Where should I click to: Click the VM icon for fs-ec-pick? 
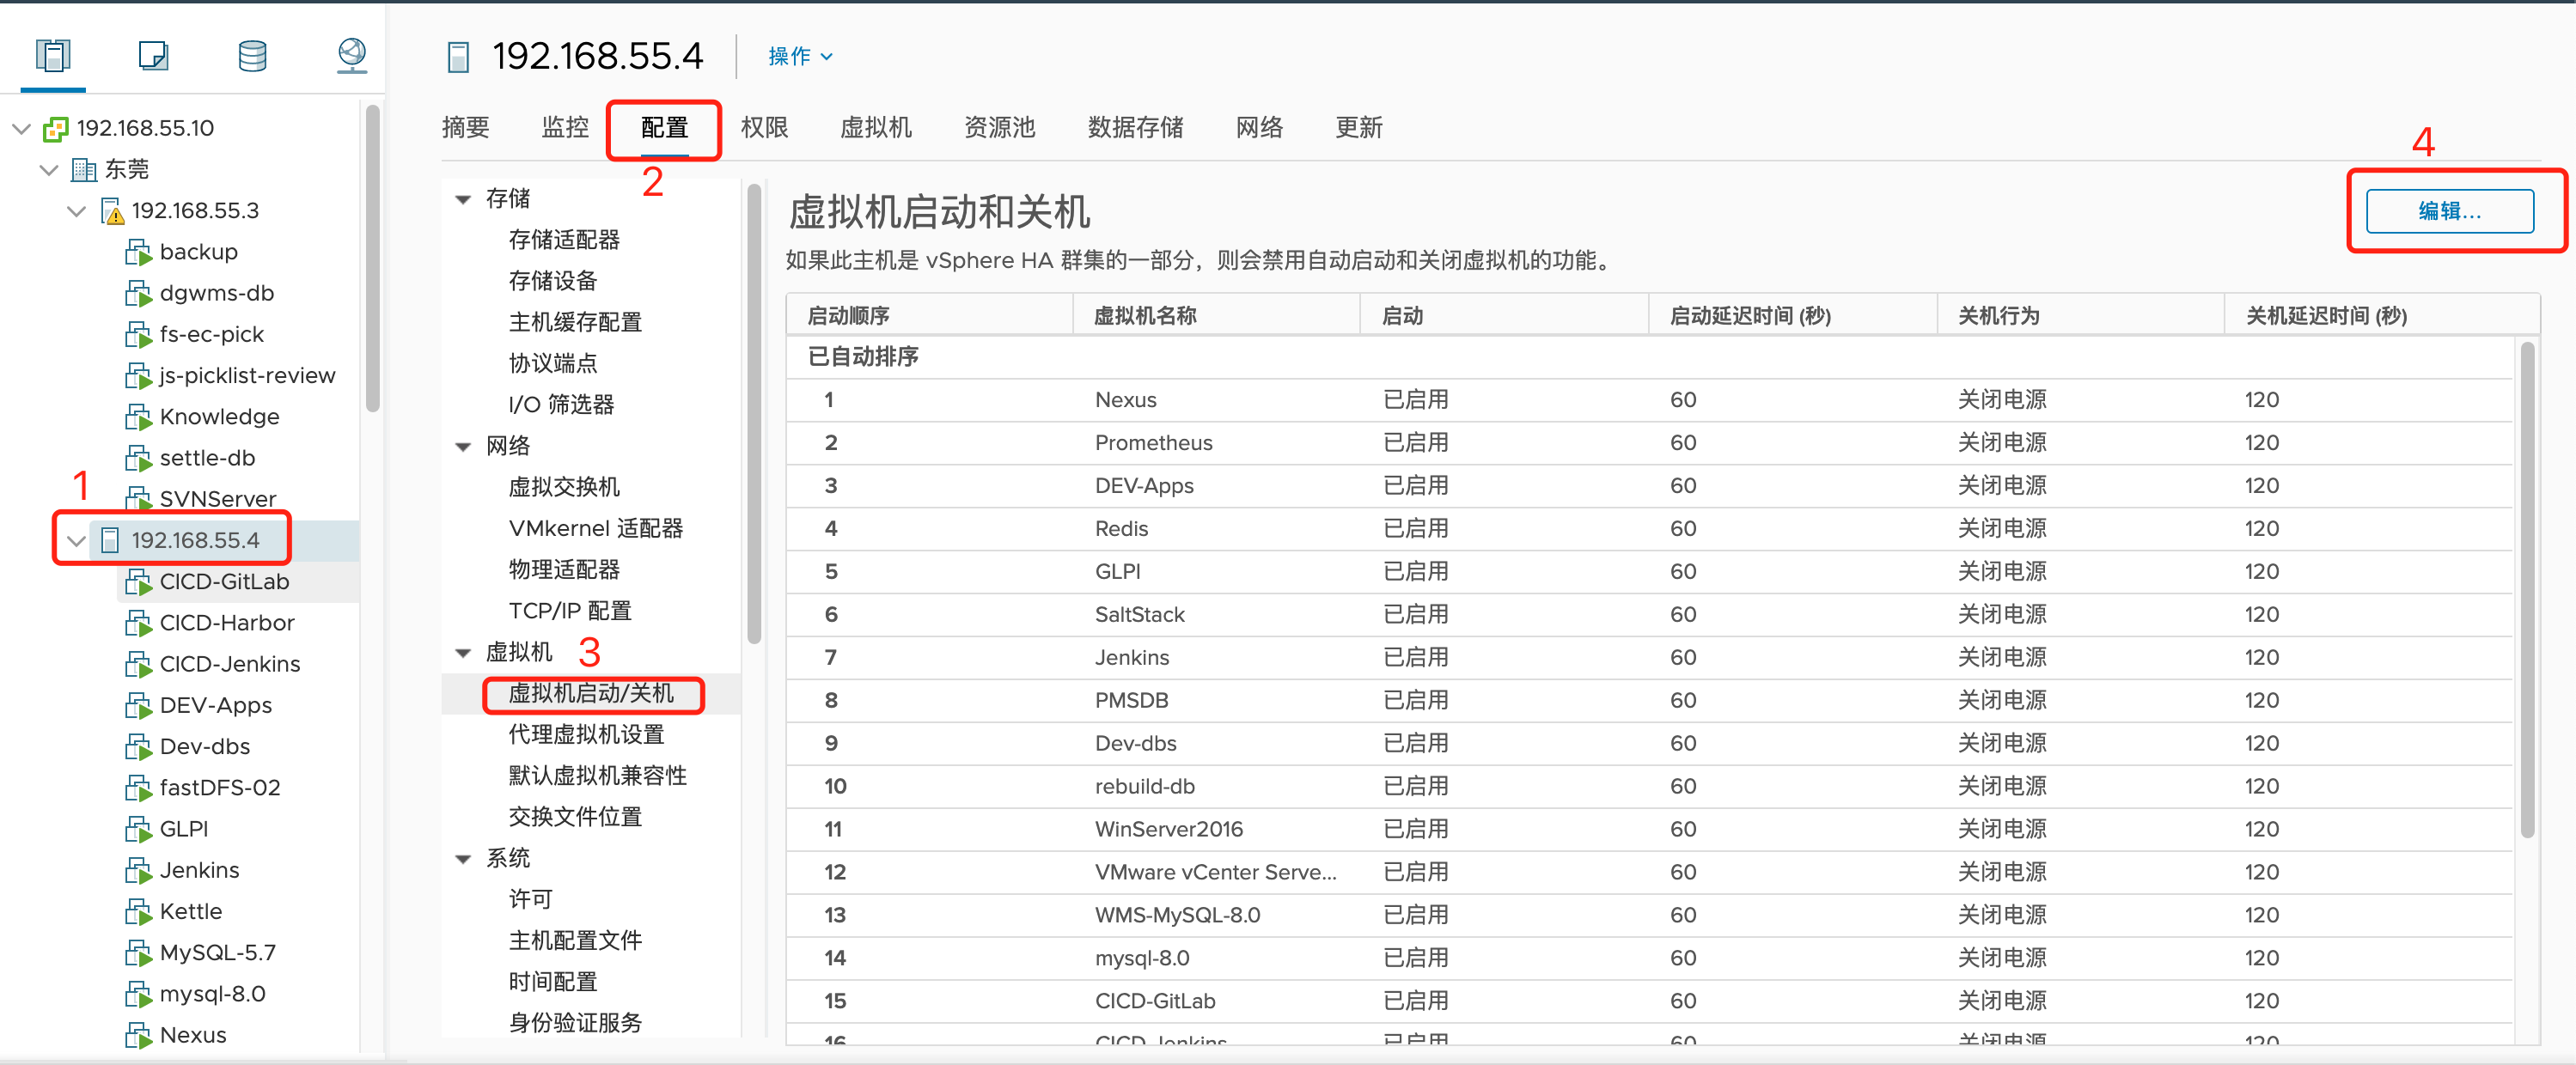click(138, 334)
